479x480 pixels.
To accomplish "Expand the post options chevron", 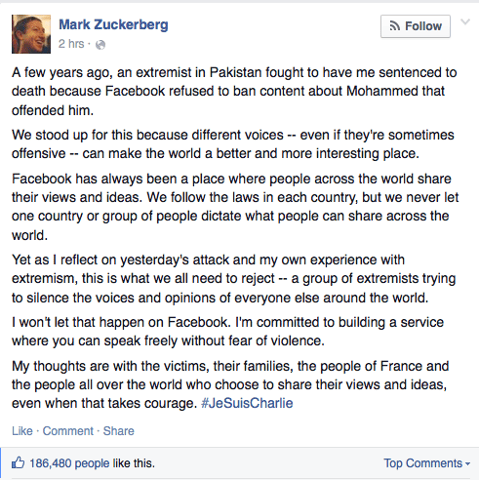I will (465, 22).
